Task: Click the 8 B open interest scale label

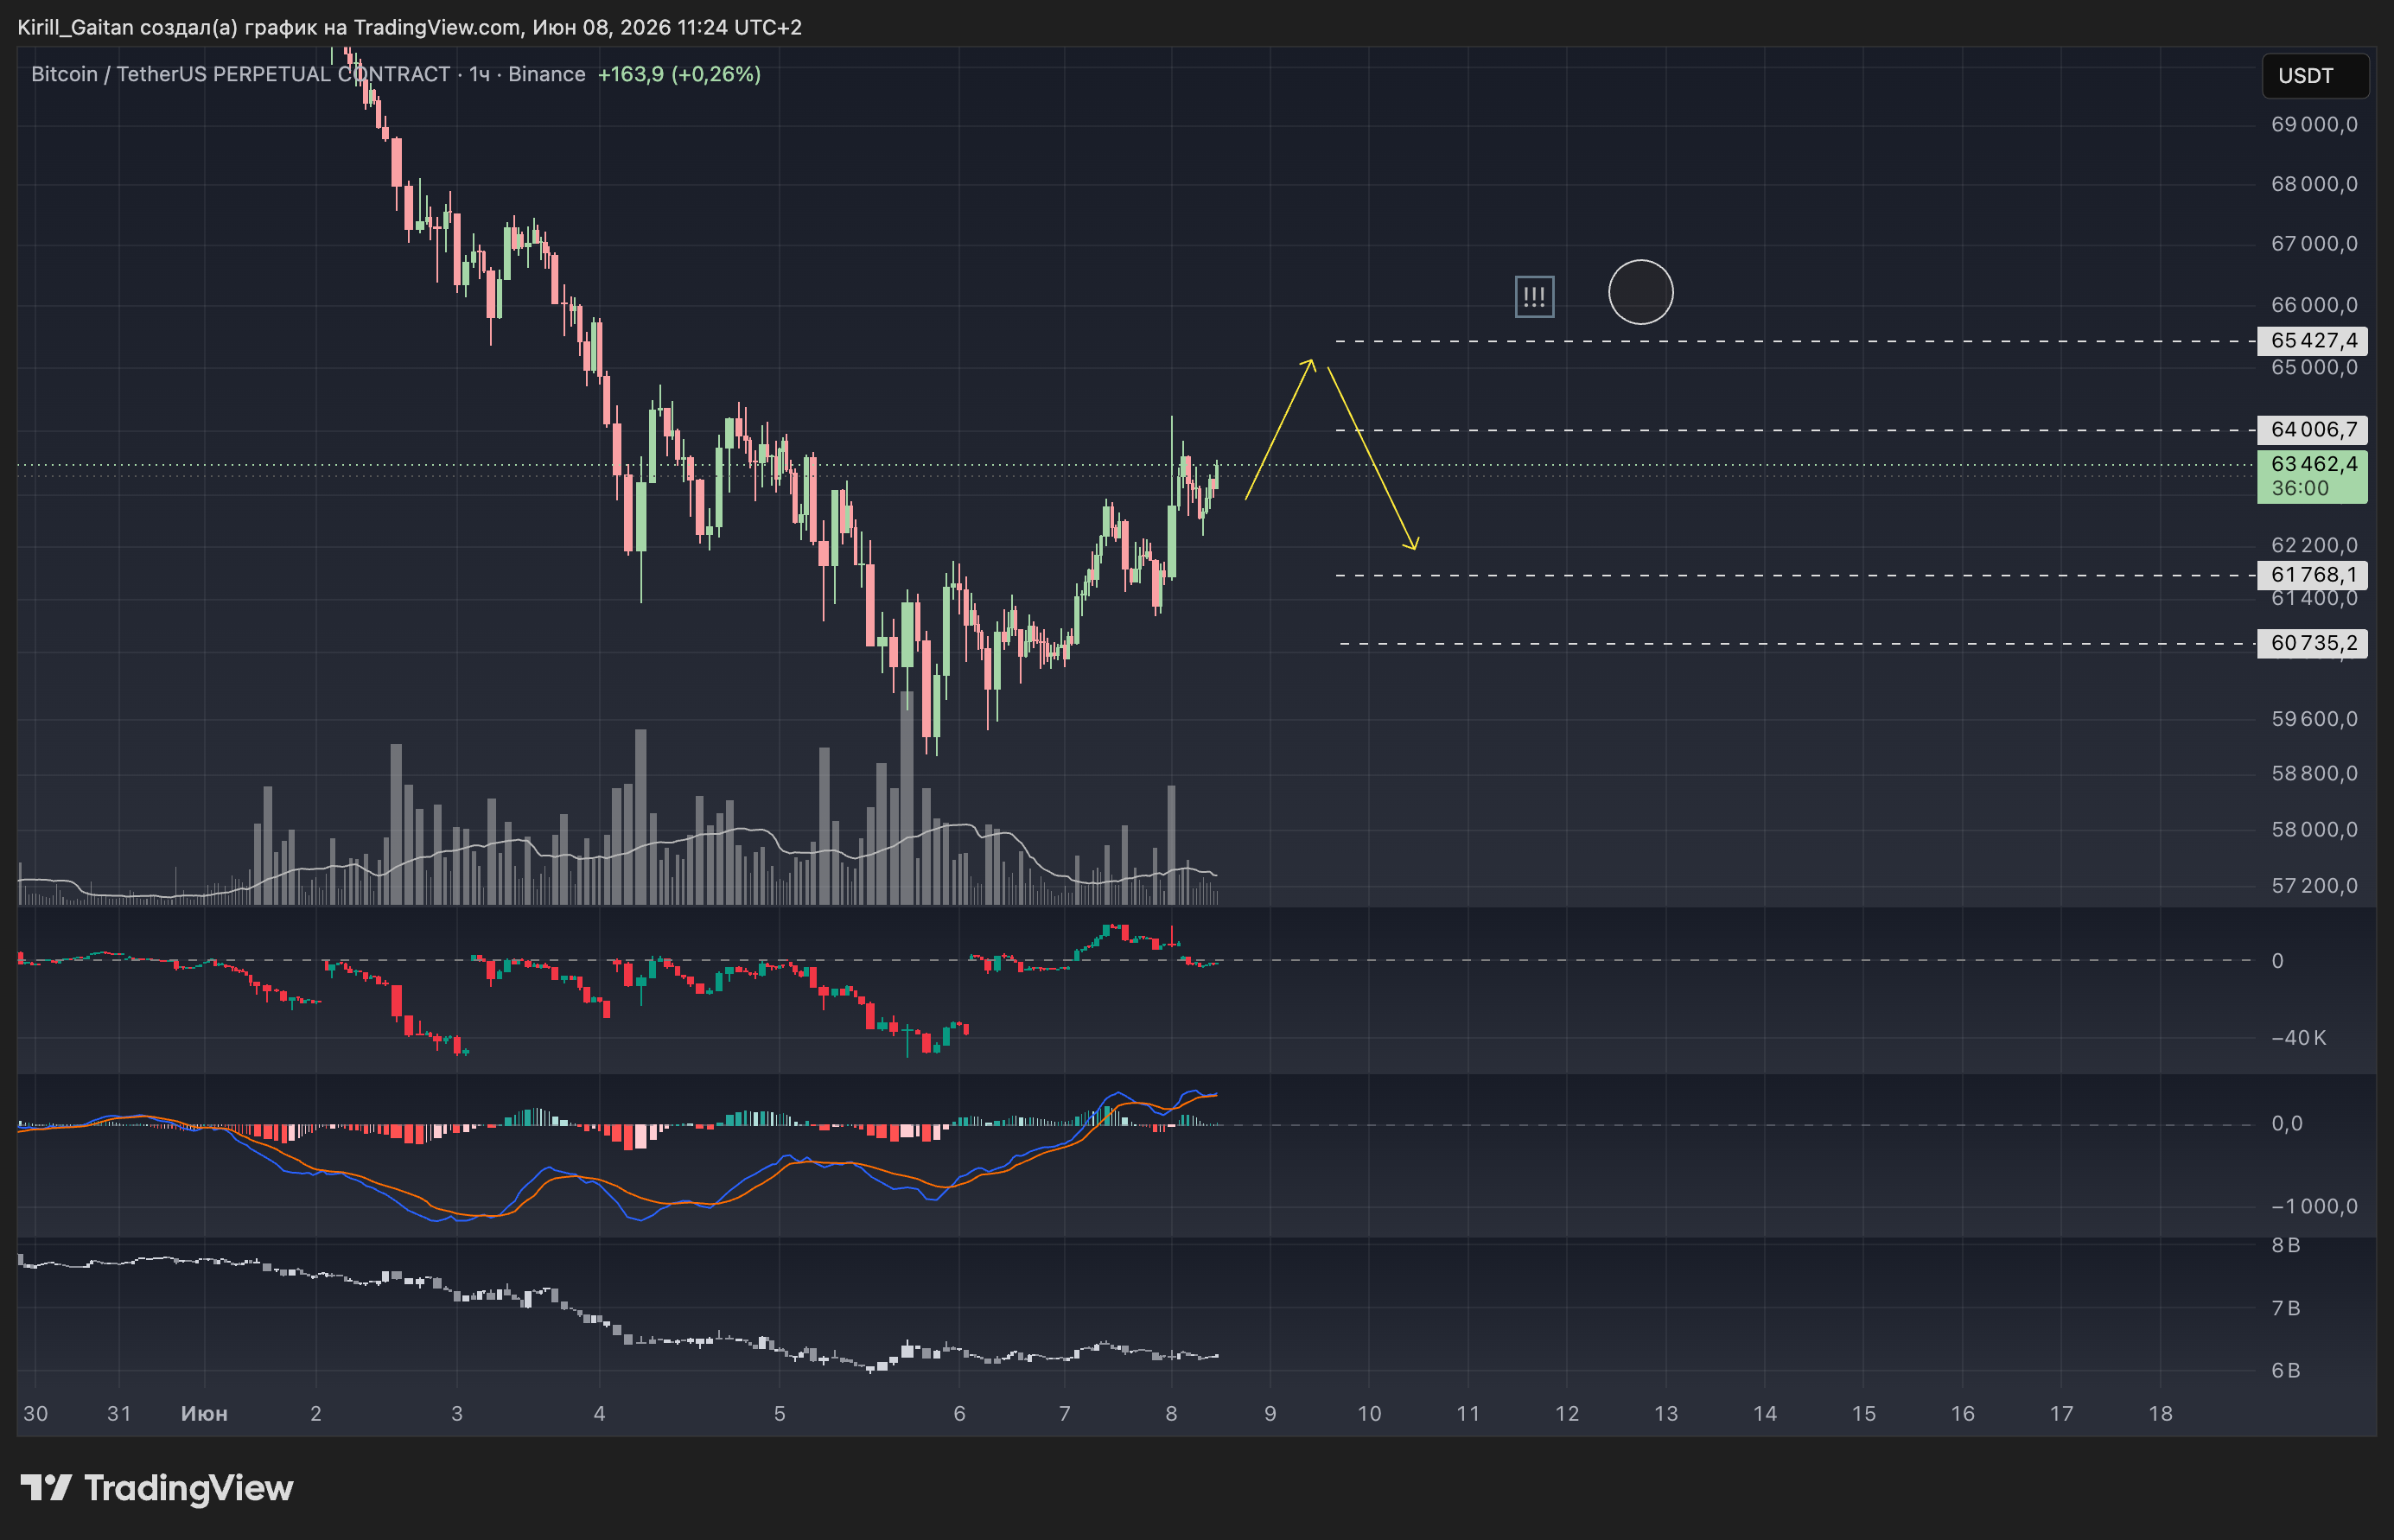Action: tap(2286, 1246)
